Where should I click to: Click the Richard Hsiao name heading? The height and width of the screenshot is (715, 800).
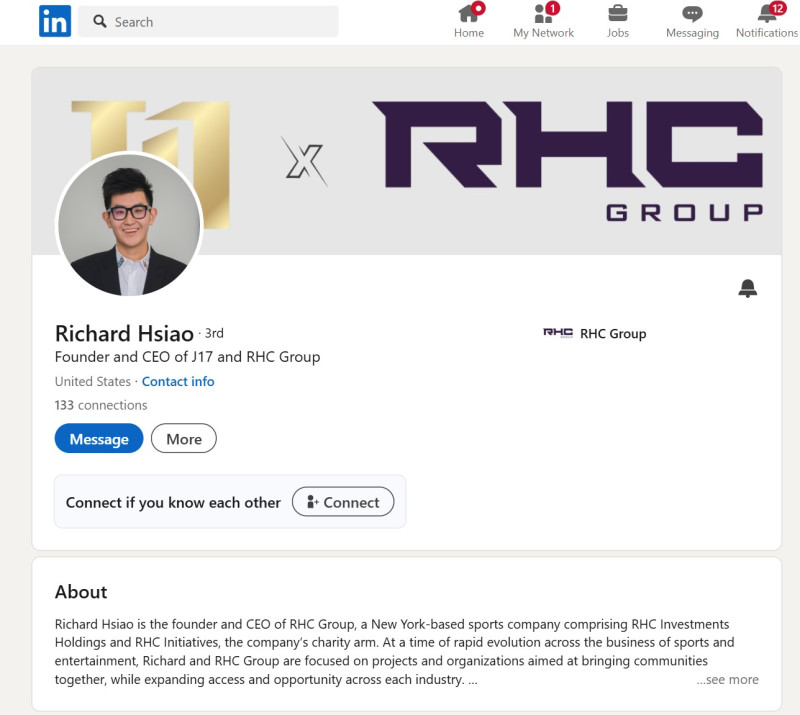point(124,334)
